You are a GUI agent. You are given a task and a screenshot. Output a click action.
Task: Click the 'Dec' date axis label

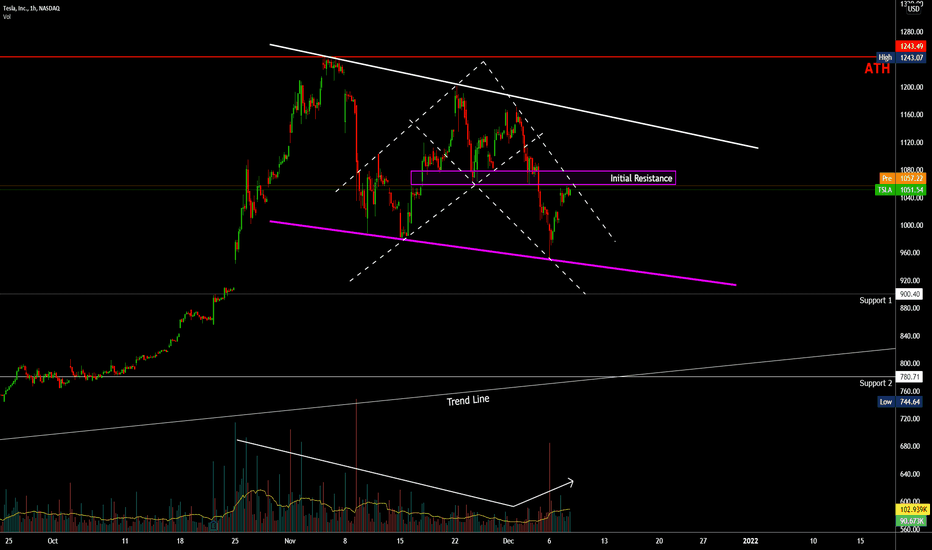coord(508,541)
